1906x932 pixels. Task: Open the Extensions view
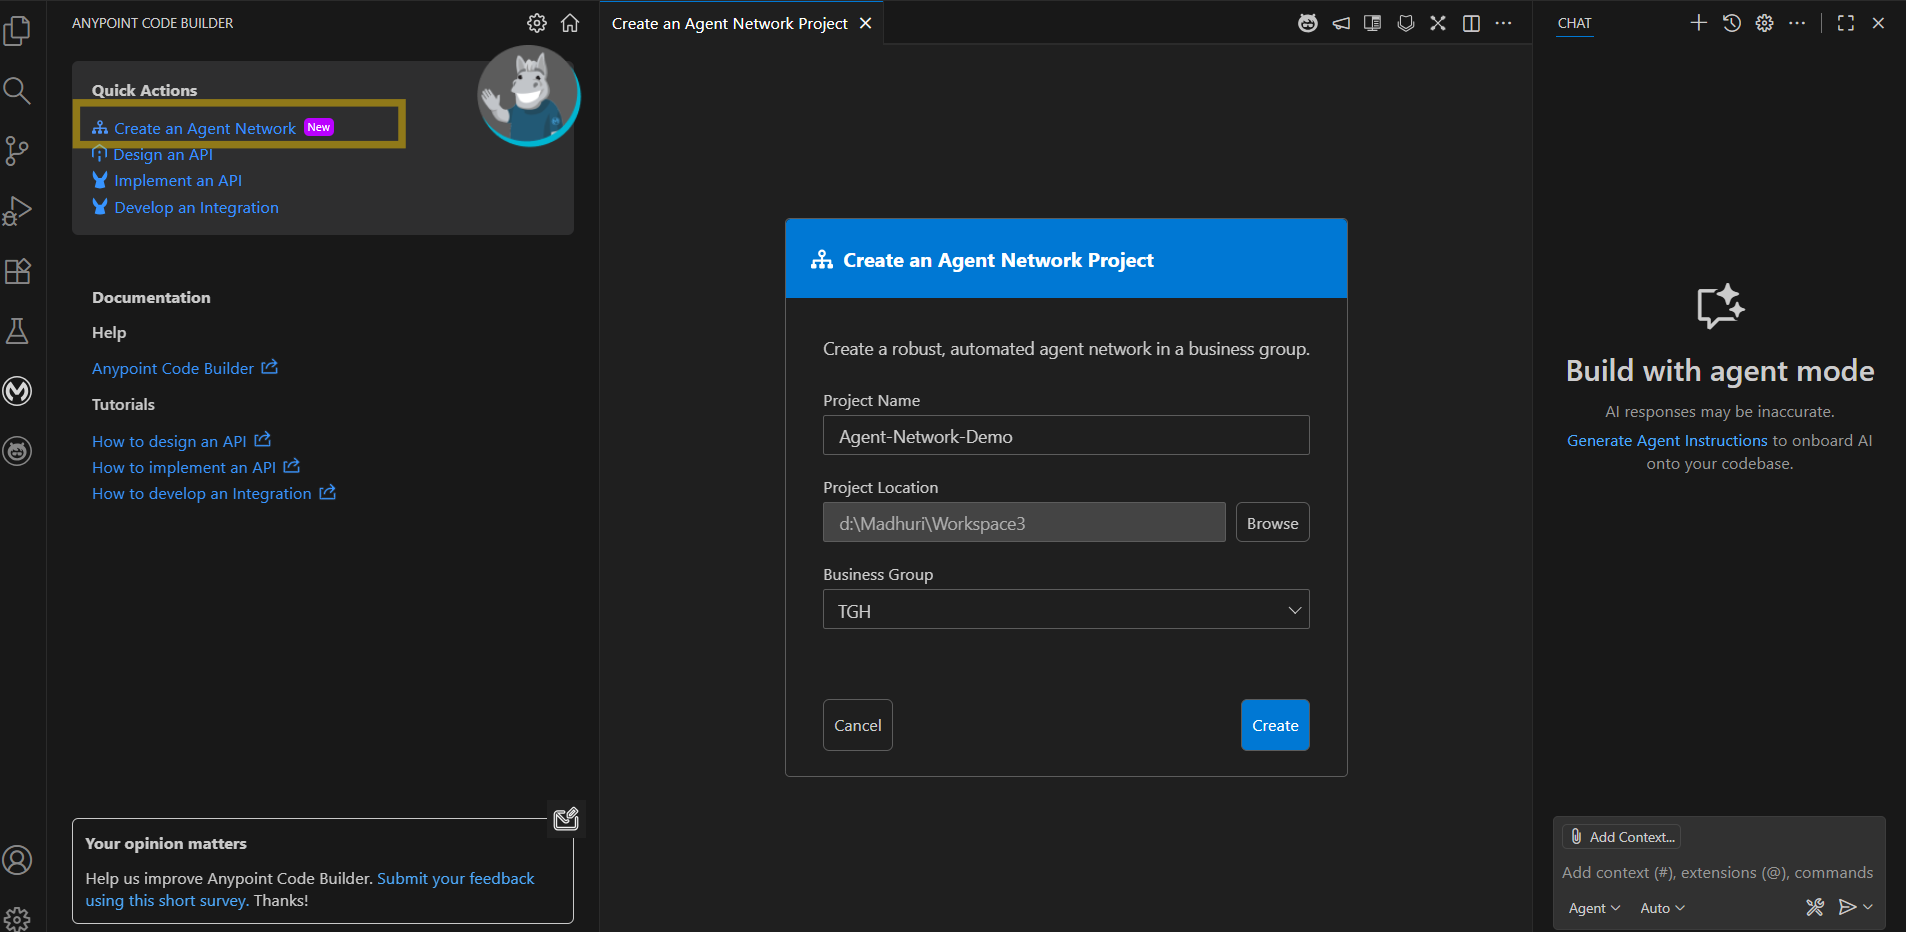tap(18, 271)
